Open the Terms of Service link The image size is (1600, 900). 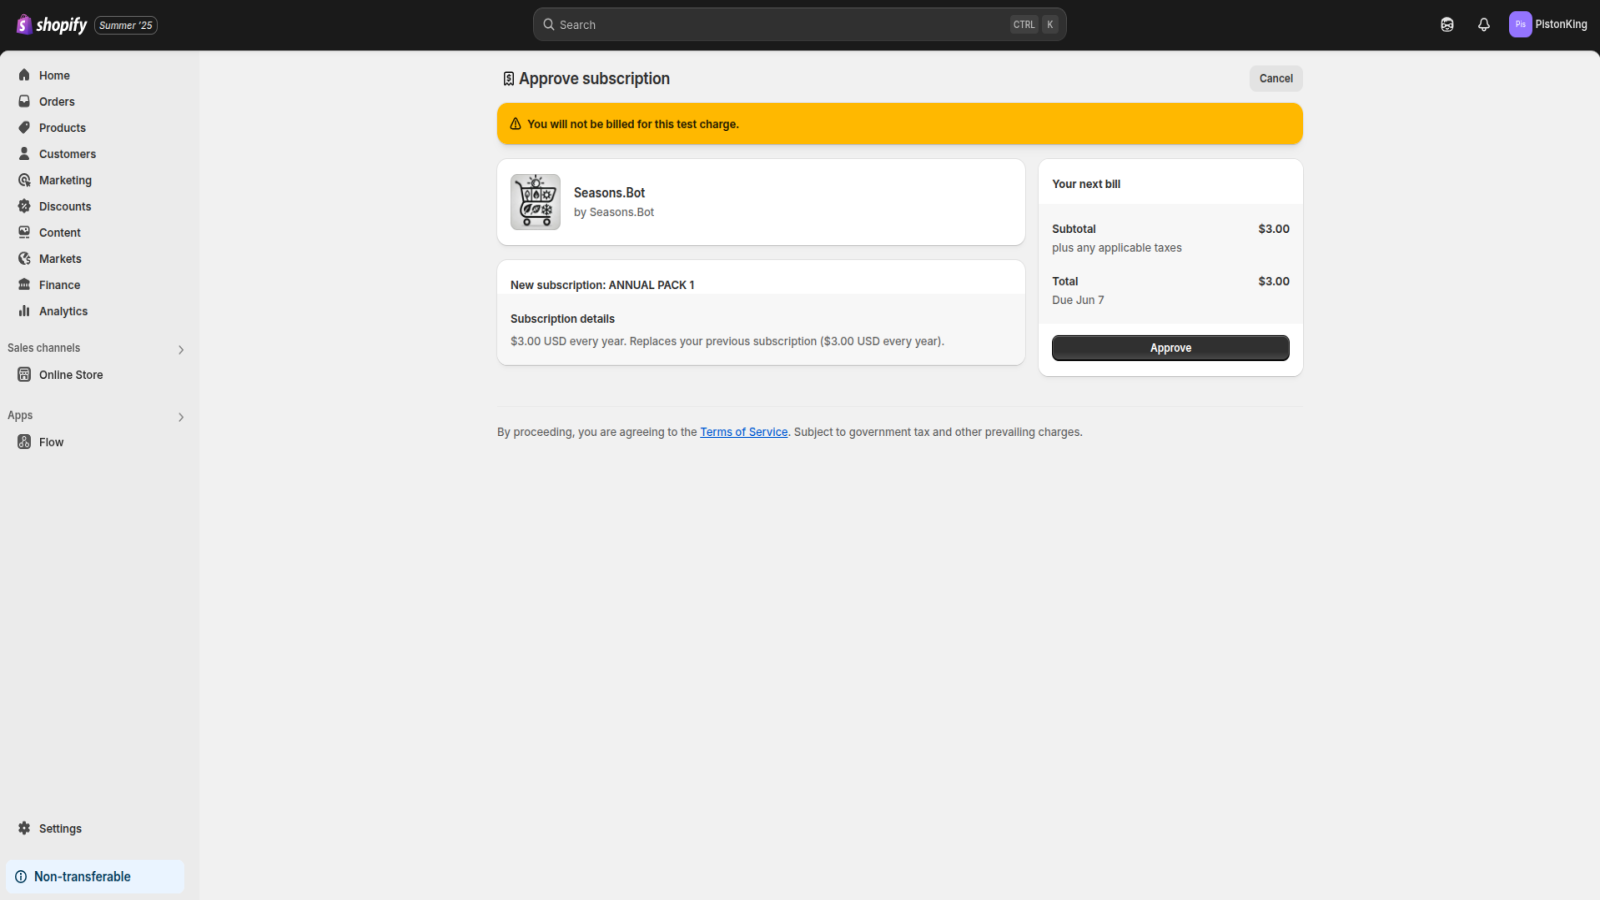743,431
